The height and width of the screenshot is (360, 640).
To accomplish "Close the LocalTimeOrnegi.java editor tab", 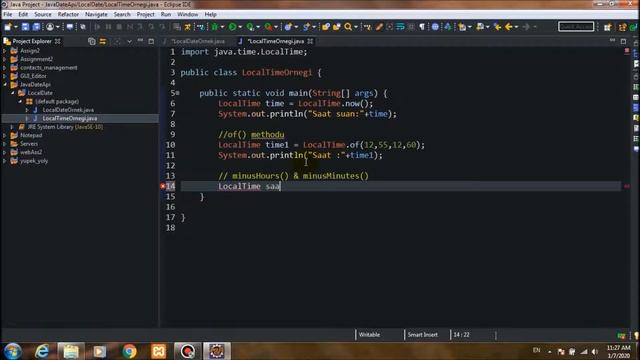I will [x=311, y=41].
